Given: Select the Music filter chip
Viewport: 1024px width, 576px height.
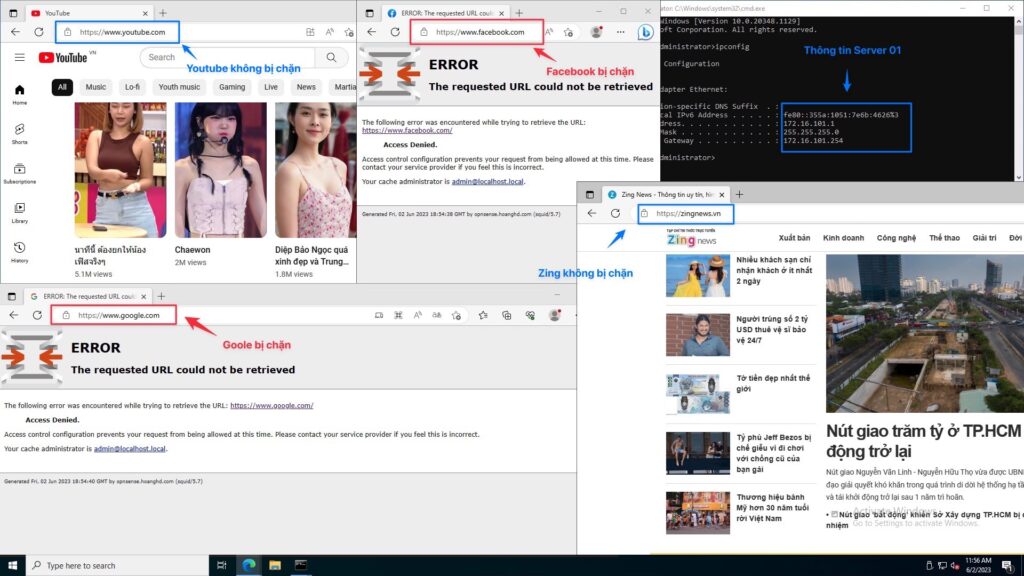Looking at the screenshot, I should click(95, 87).
